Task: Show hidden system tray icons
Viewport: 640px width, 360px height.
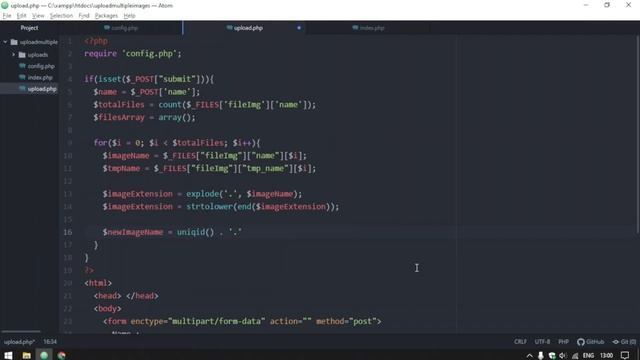Action: tap(529, 356)
